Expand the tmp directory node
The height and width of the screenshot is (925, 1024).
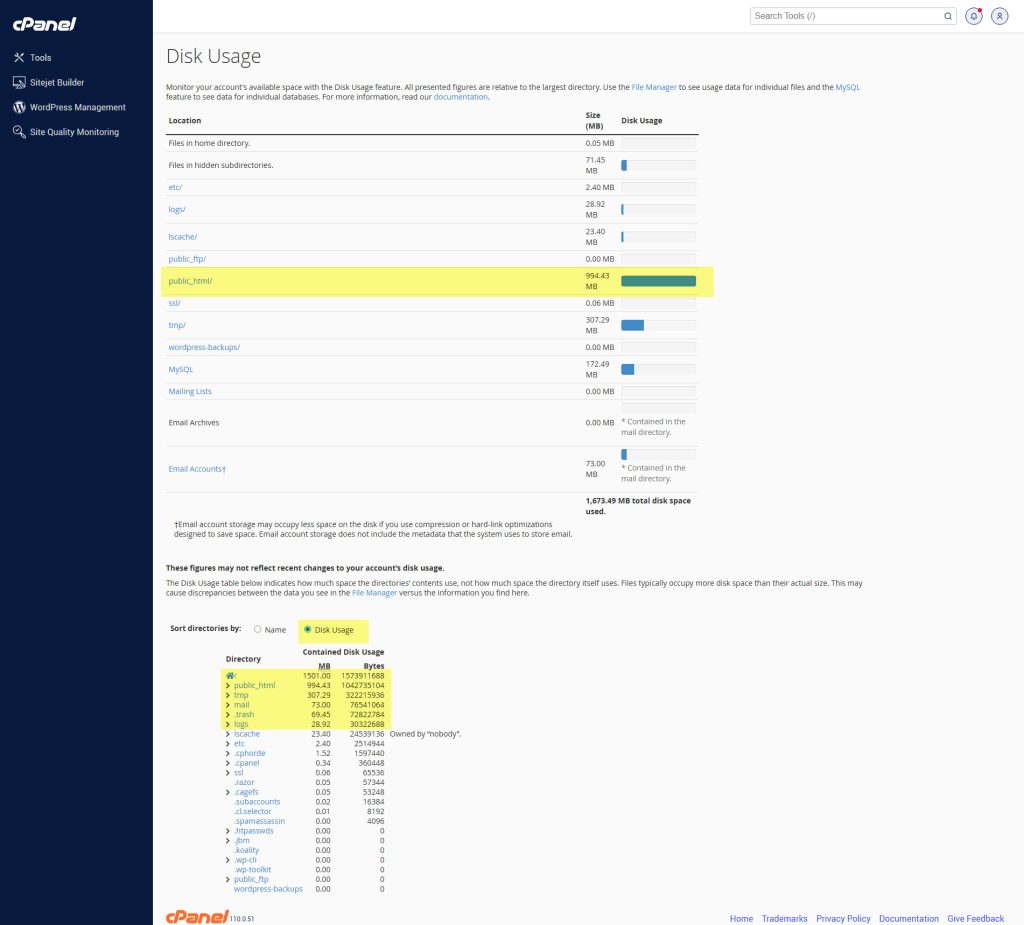point(228,695)
